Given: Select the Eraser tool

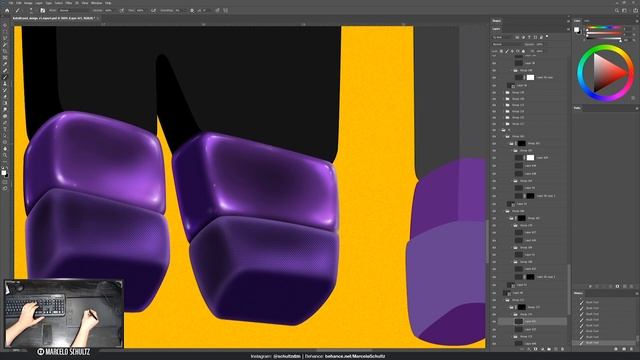Looking at the screenshot, I should (x=5, y=97).
